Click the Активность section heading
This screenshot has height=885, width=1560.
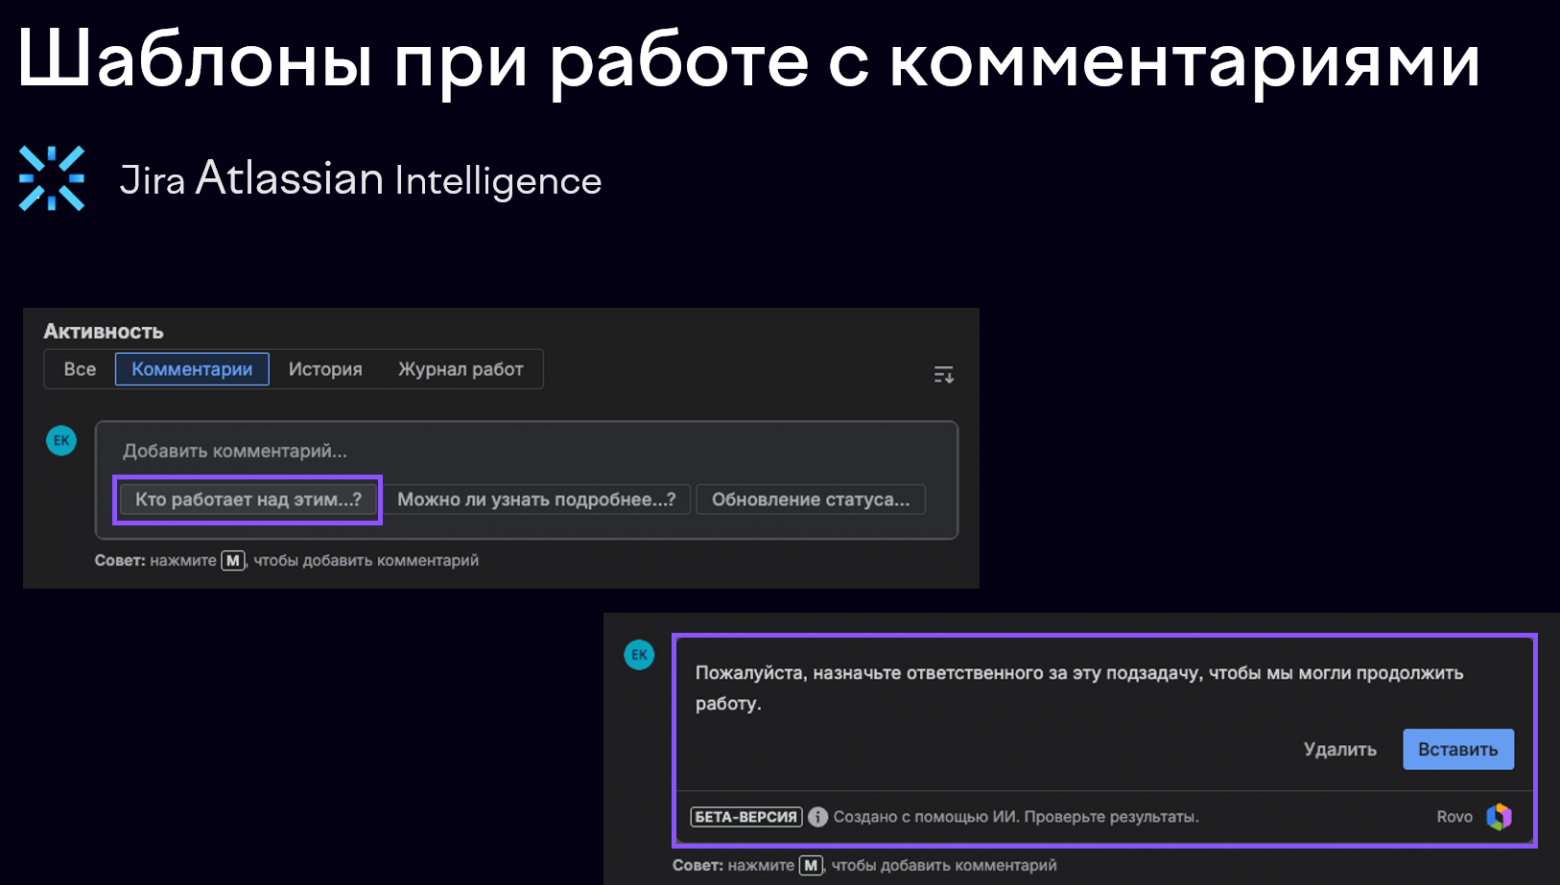[103, 331]
